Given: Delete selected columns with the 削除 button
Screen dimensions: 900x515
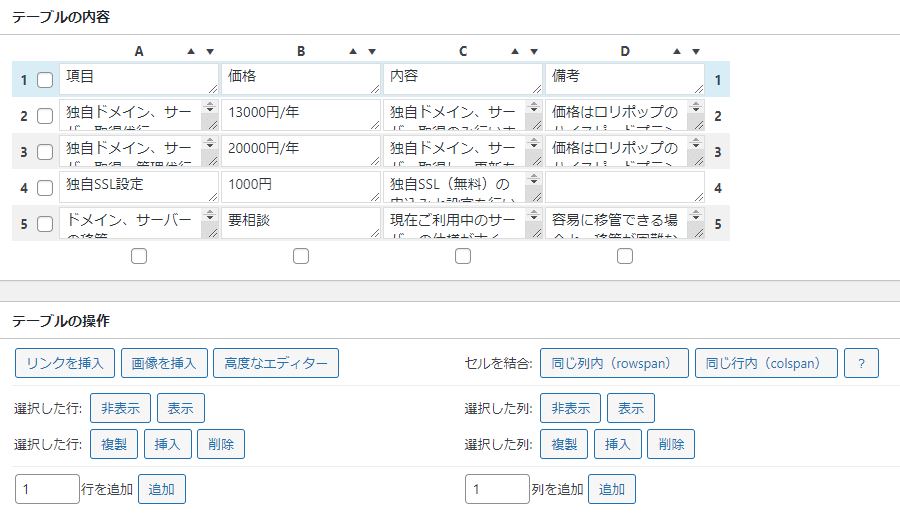Looking at the screenshot, I should (670, 443).
